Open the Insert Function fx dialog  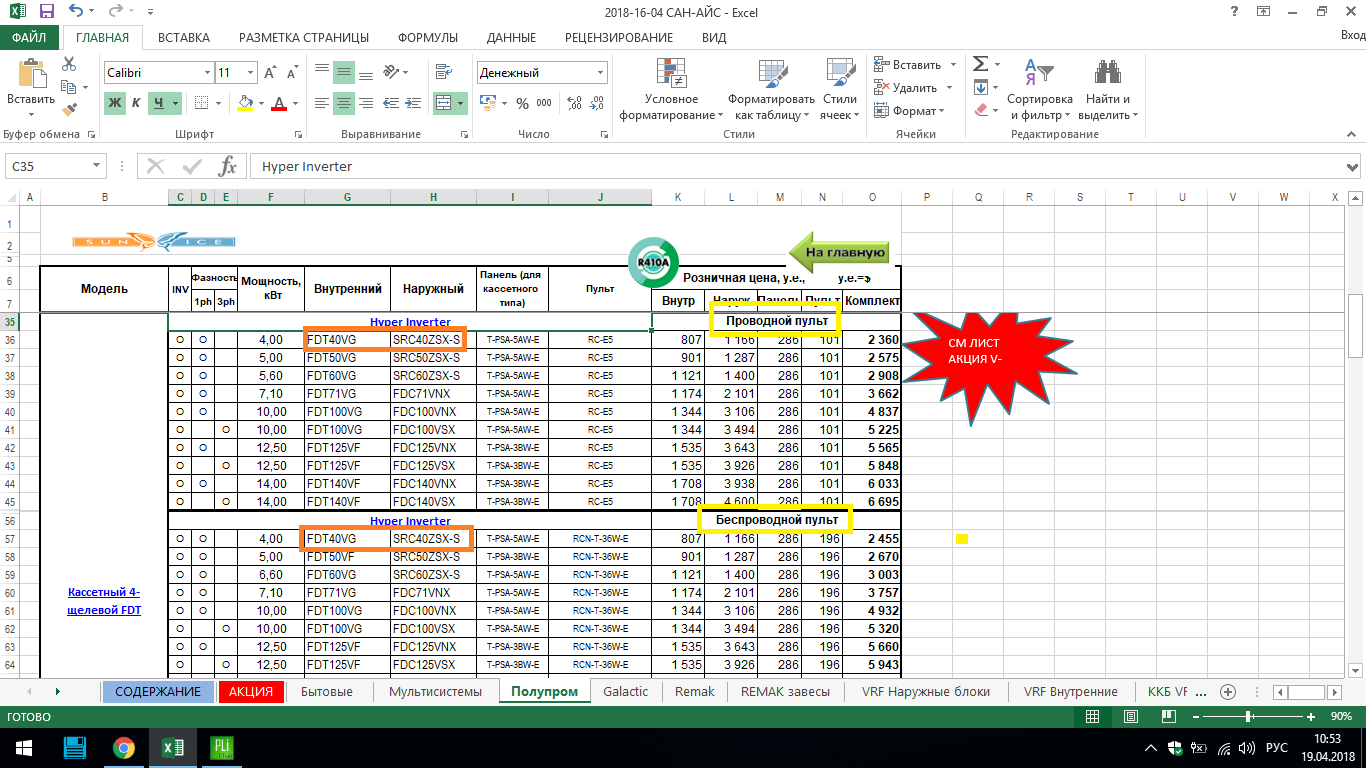point(227,166)
